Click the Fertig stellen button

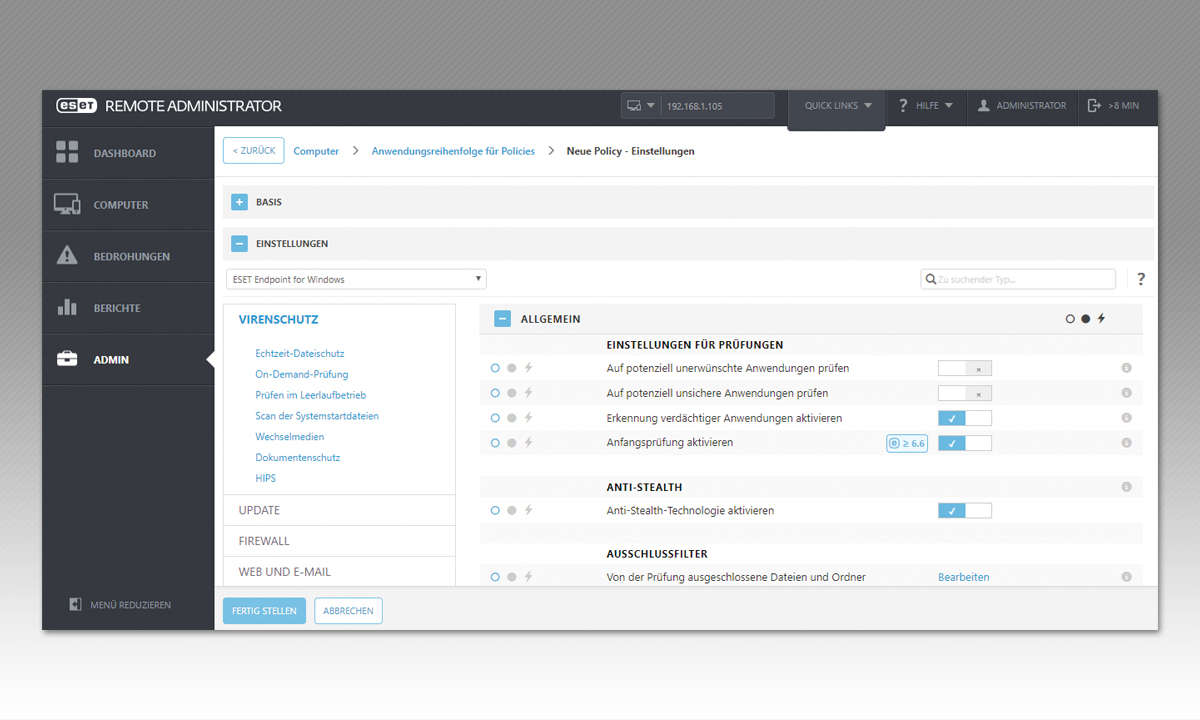coord(264,611)
